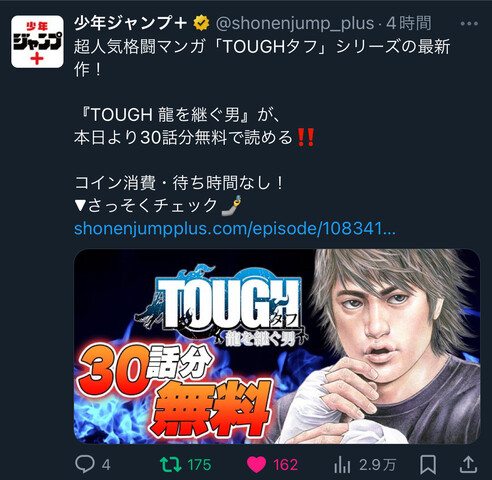Open the TOUGH promotional image
Image resolution: width=492 pixels, height=480 pixels.
click(277, 346)
